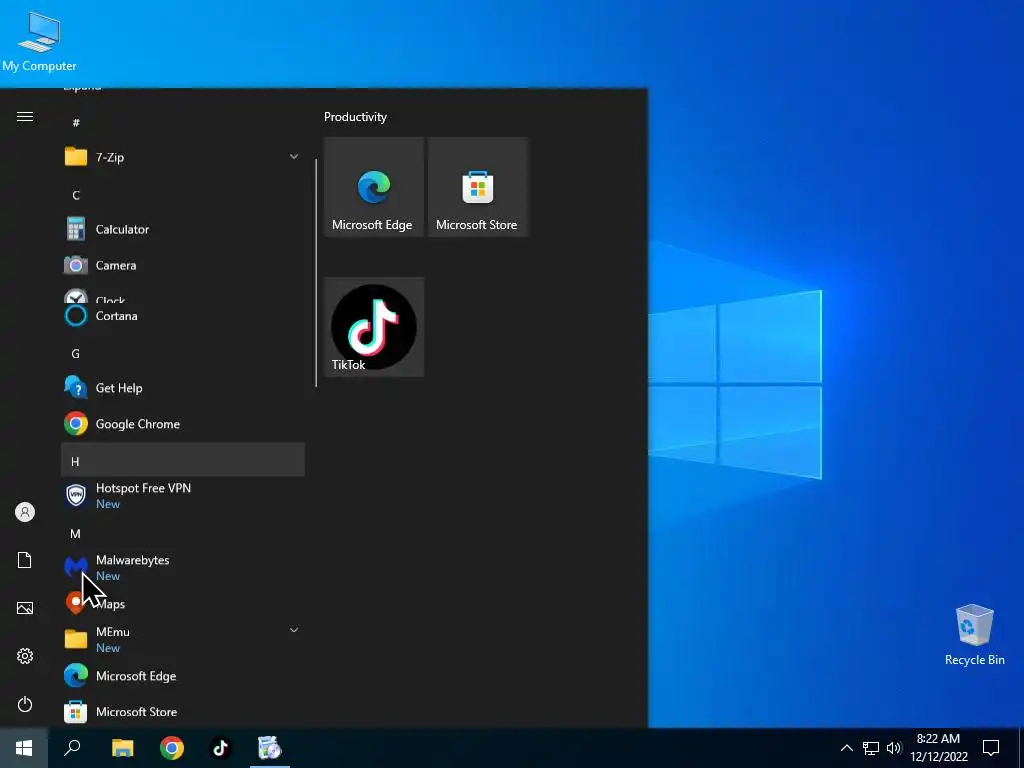This screenshot has height=768, width=1024.
Task: Show hidden system tray icons
Action: coord(846,748)
